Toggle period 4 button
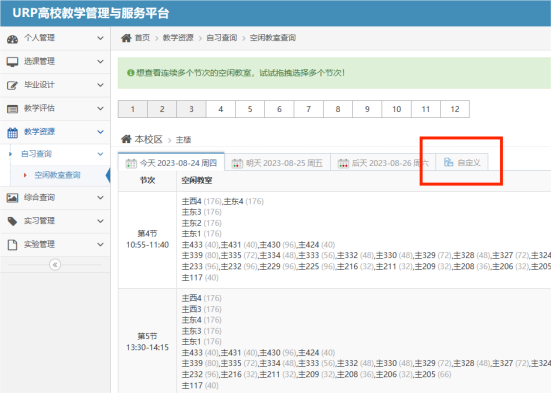 221,109
